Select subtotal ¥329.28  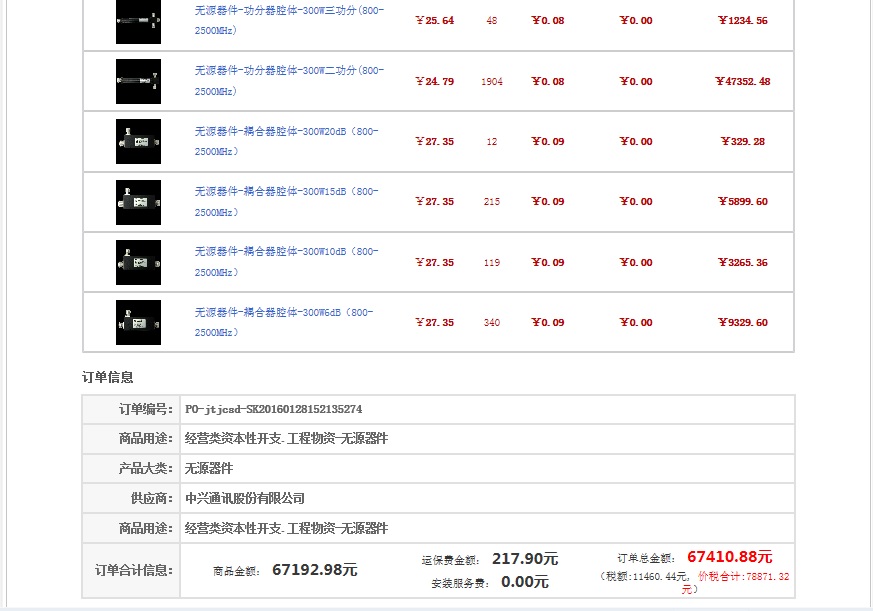(743, 141)
